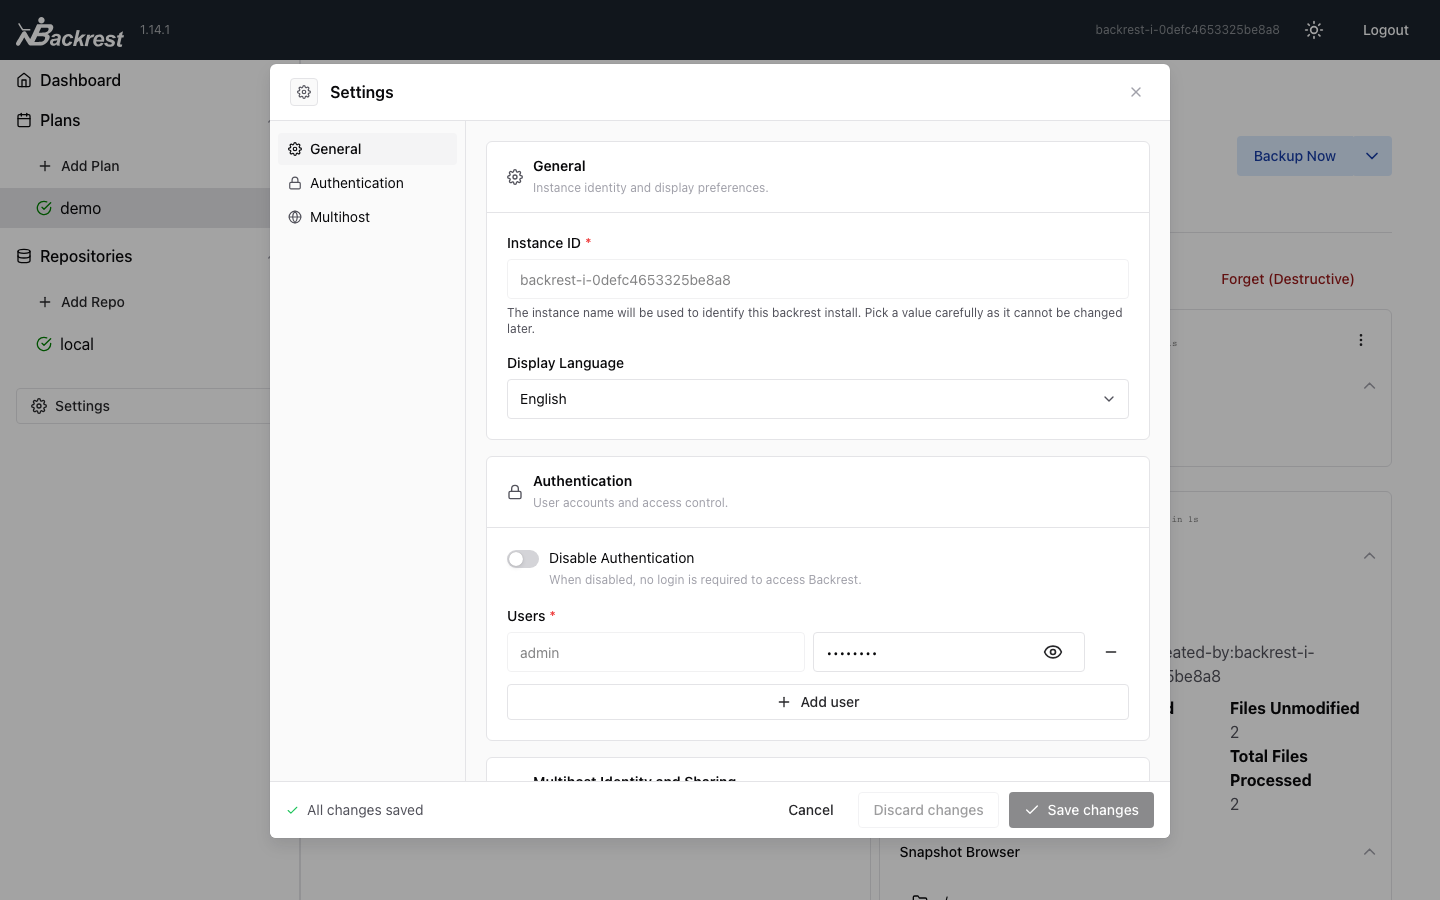This screenshot has width=1440, height=900.
Task: Click the green check status icon beside demo plan
Action: coord(44,208)
